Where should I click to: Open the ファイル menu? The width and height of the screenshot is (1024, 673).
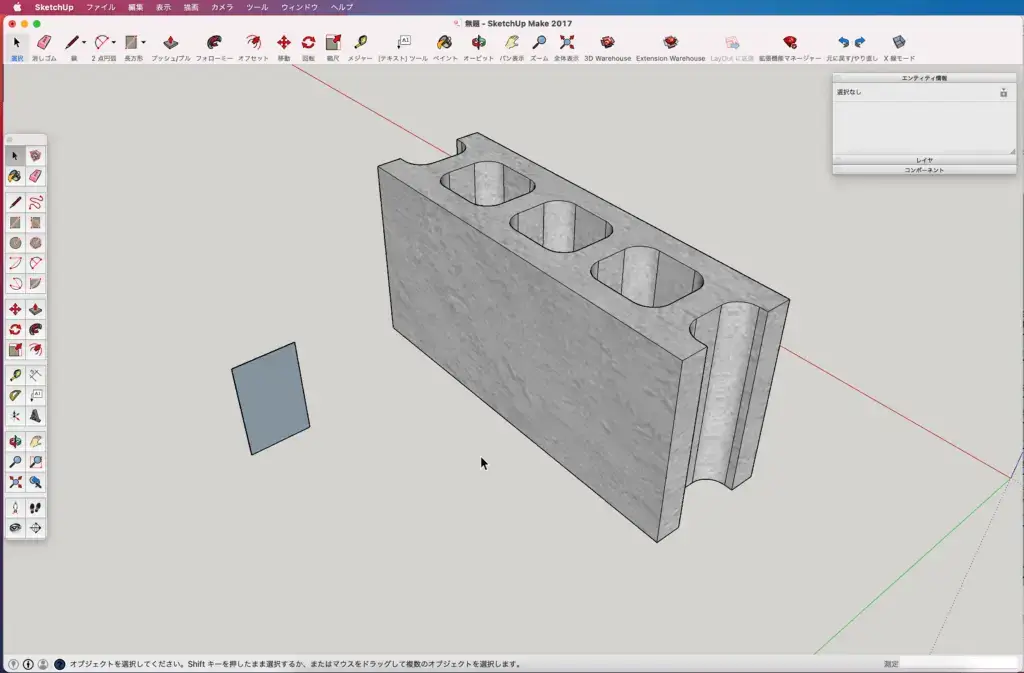[101, 7]
